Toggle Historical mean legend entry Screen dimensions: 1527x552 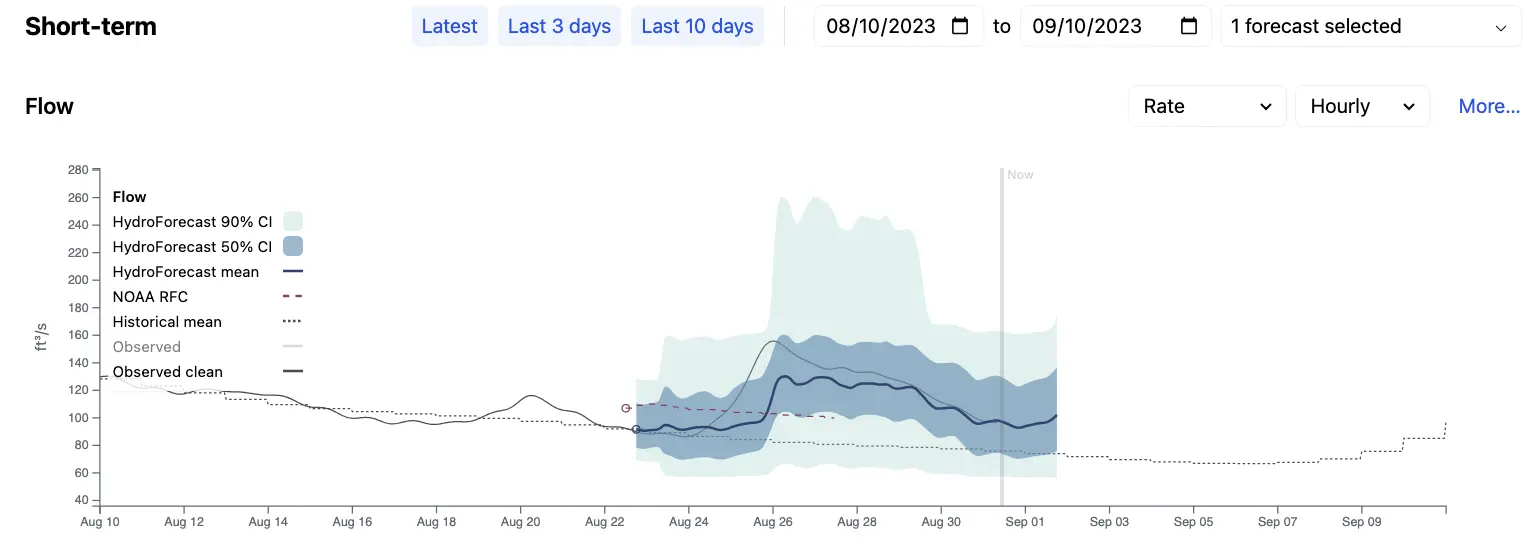click(207, 322)
